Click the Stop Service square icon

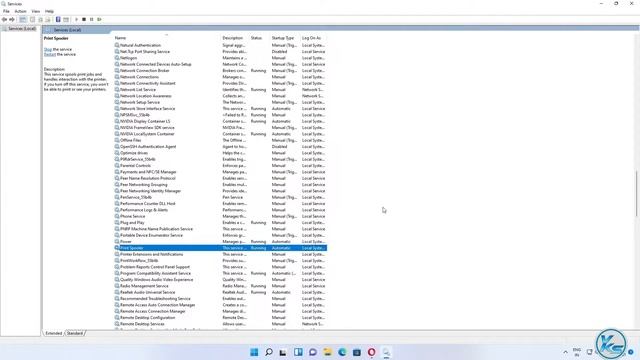(x=84, y=19)
